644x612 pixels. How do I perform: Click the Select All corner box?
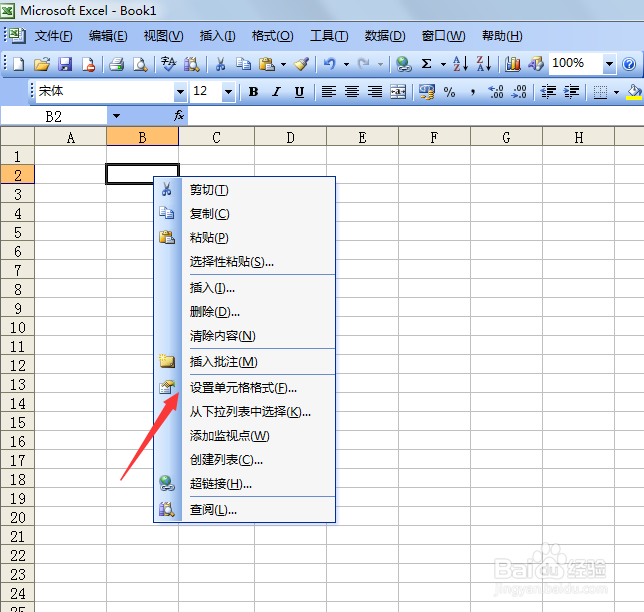tap(17, 136)
